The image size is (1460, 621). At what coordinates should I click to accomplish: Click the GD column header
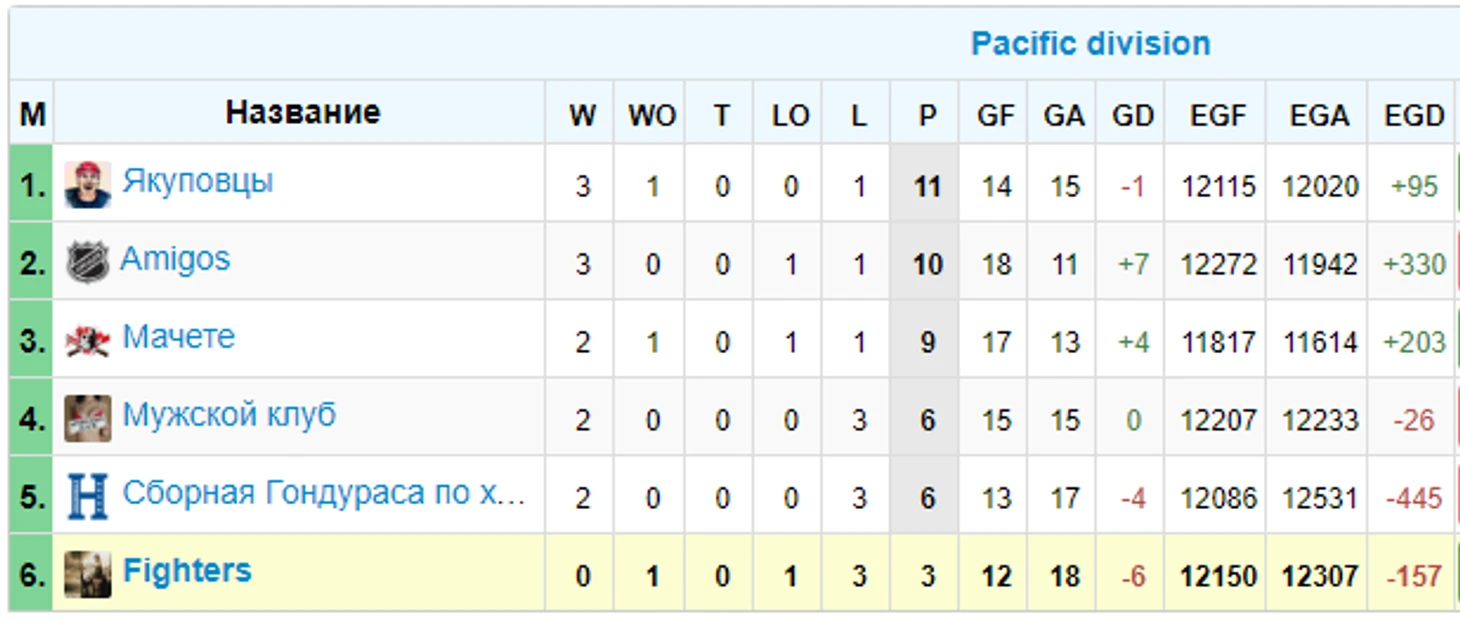(x=1132, y=116)
